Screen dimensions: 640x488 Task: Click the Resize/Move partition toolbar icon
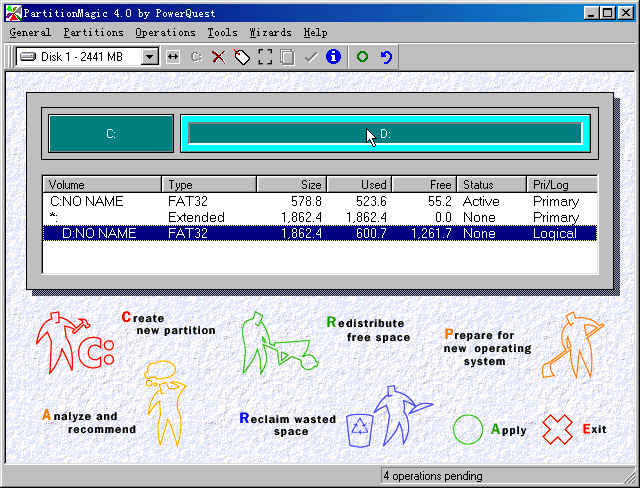pos(173,57)
